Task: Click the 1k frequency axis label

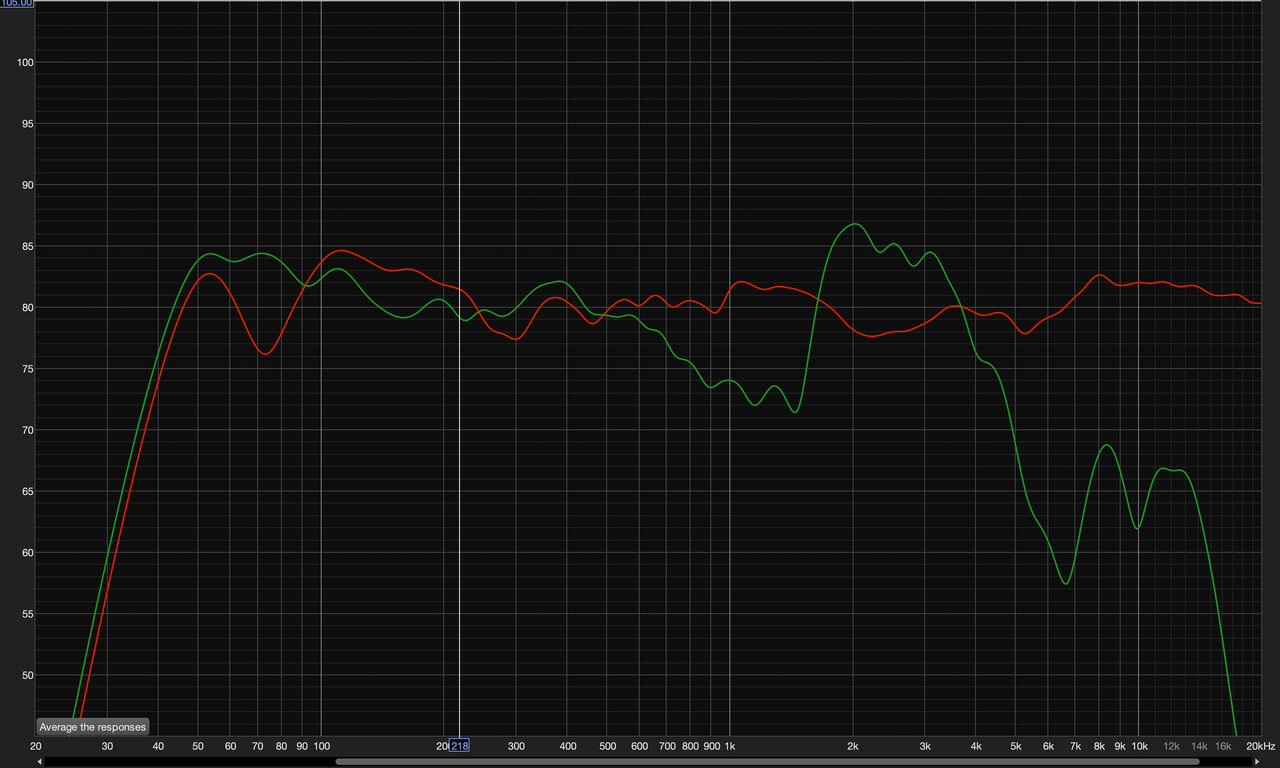Action: 729,746
